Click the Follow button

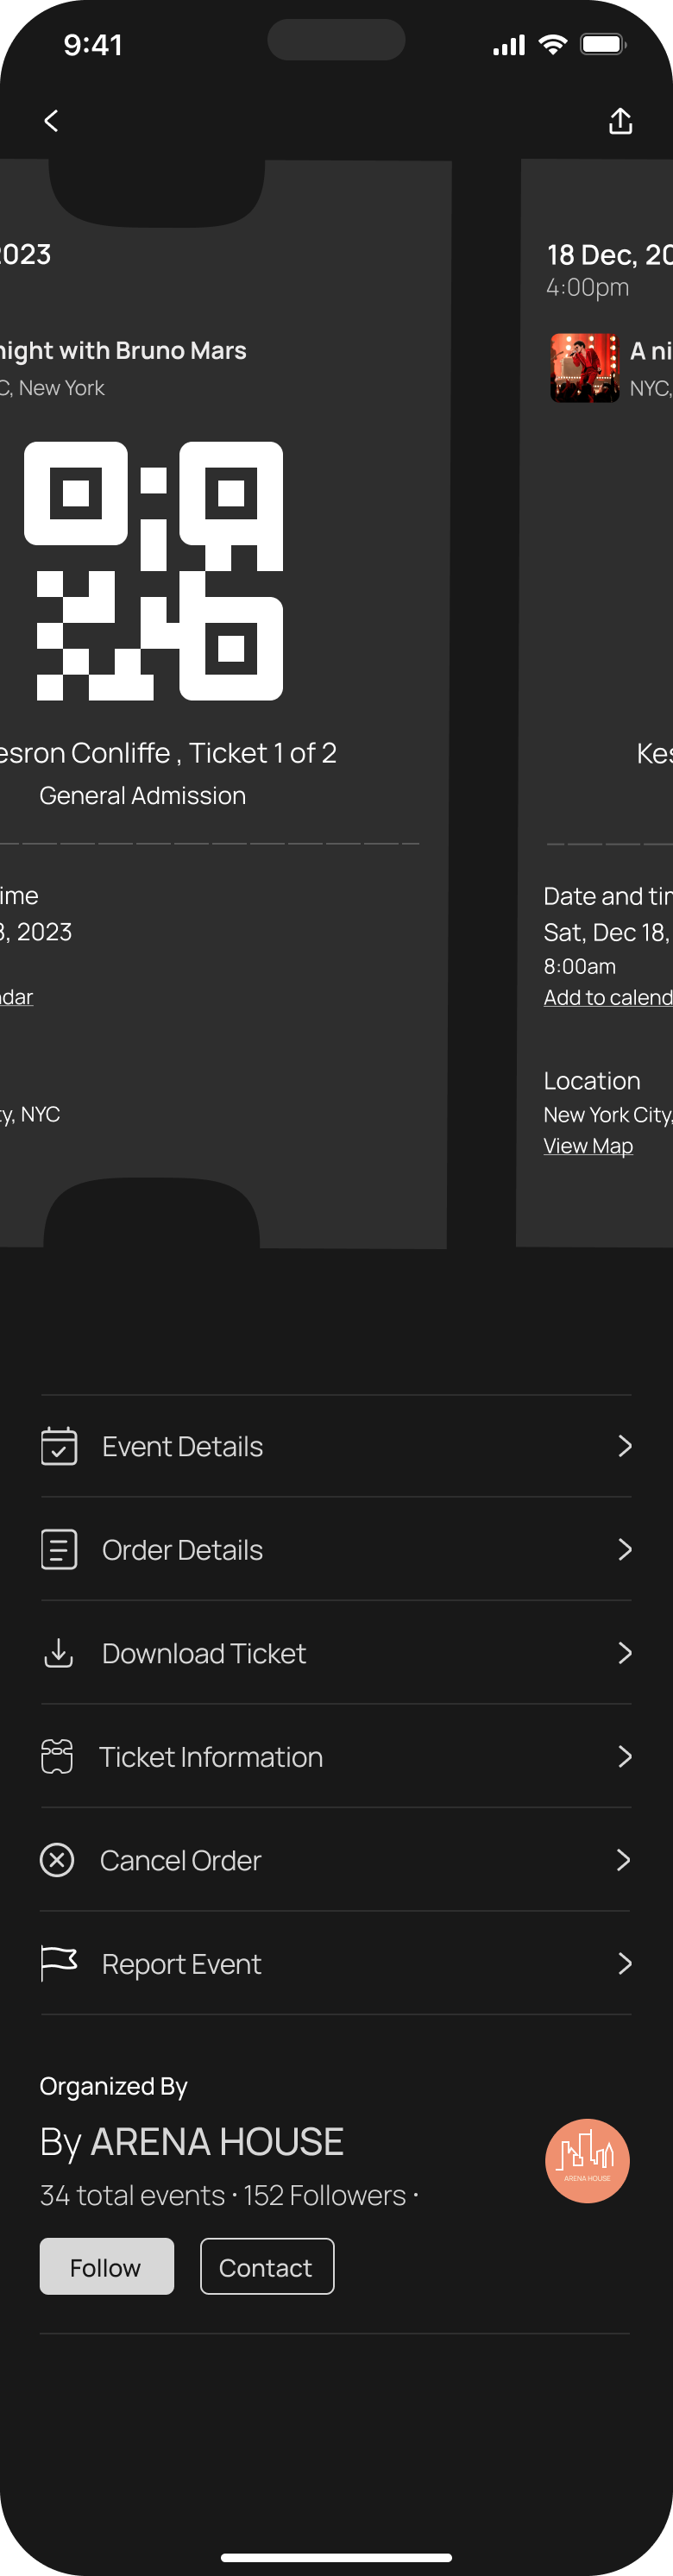click(107, 2266)
